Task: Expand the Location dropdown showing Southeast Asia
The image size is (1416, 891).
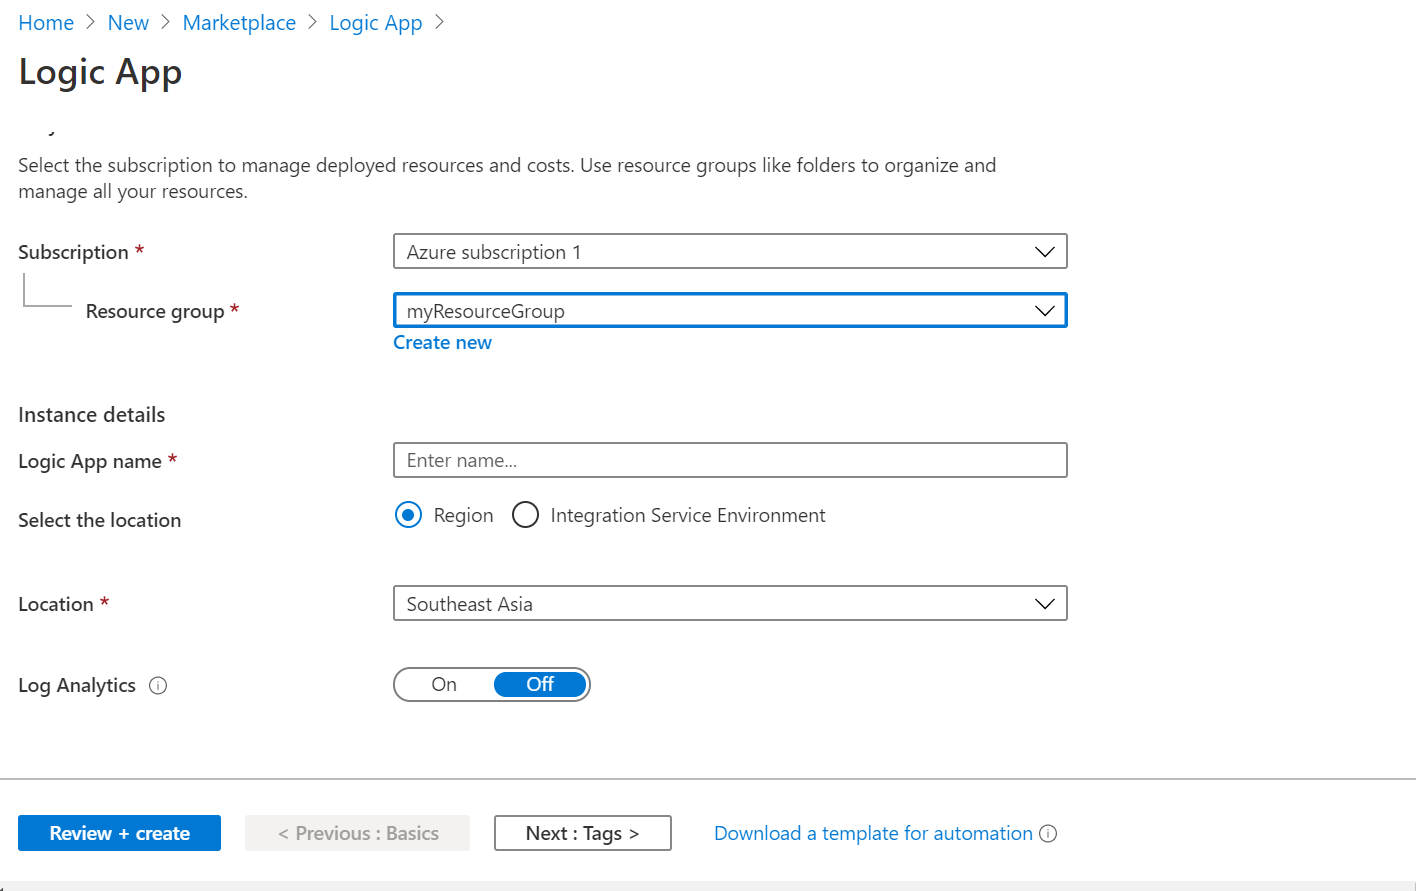Action: (730, 603)
